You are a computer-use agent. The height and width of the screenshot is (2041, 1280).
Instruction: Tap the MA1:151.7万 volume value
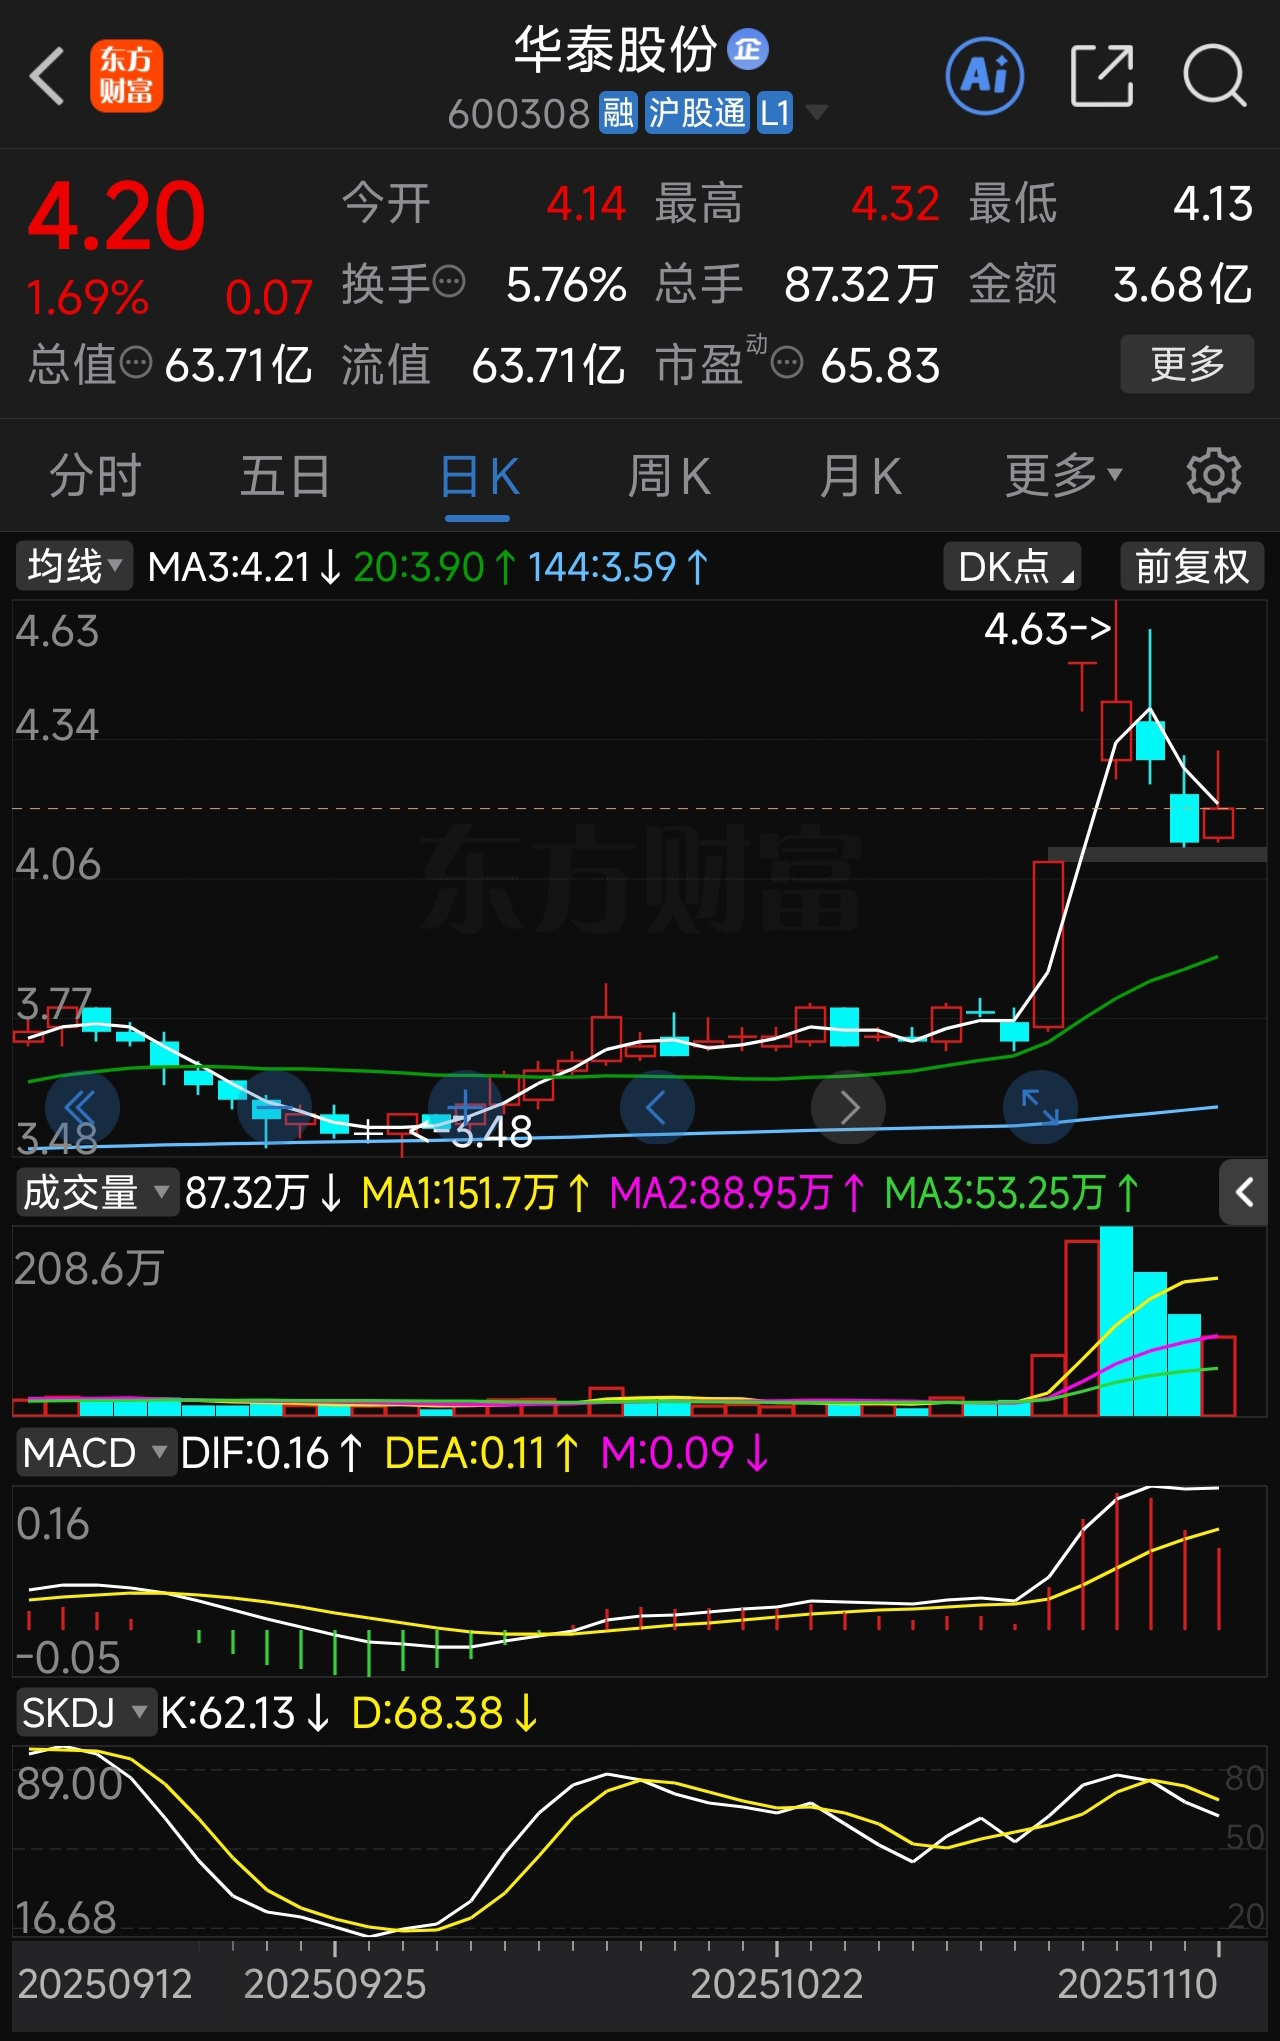tap(476, 1193)
